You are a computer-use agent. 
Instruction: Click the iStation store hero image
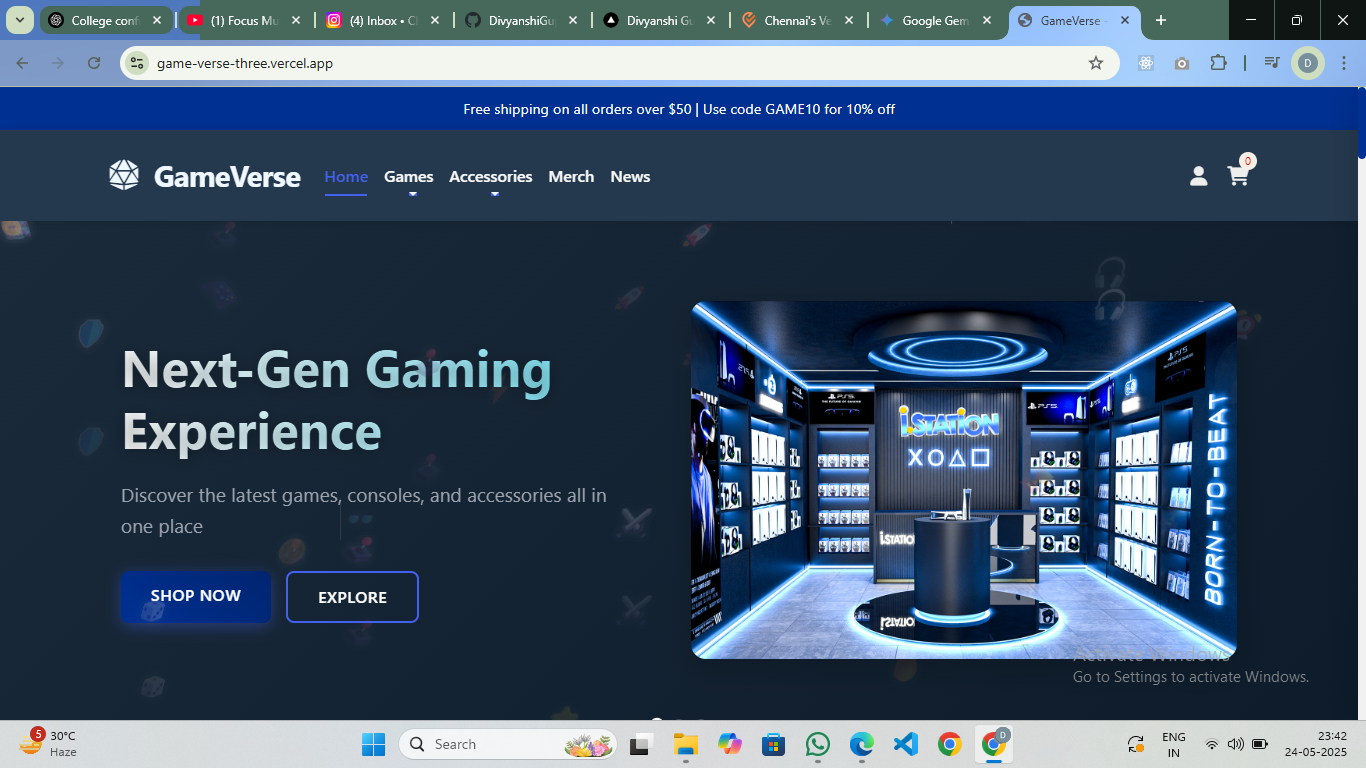pos(964,480)
